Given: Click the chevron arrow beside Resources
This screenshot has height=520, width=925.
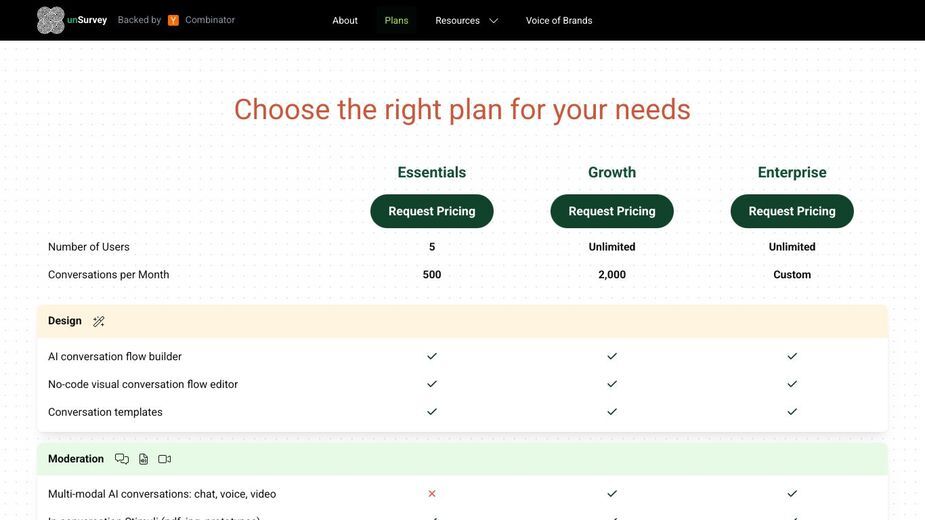Looking at the screenshot, I should point(494,21).
